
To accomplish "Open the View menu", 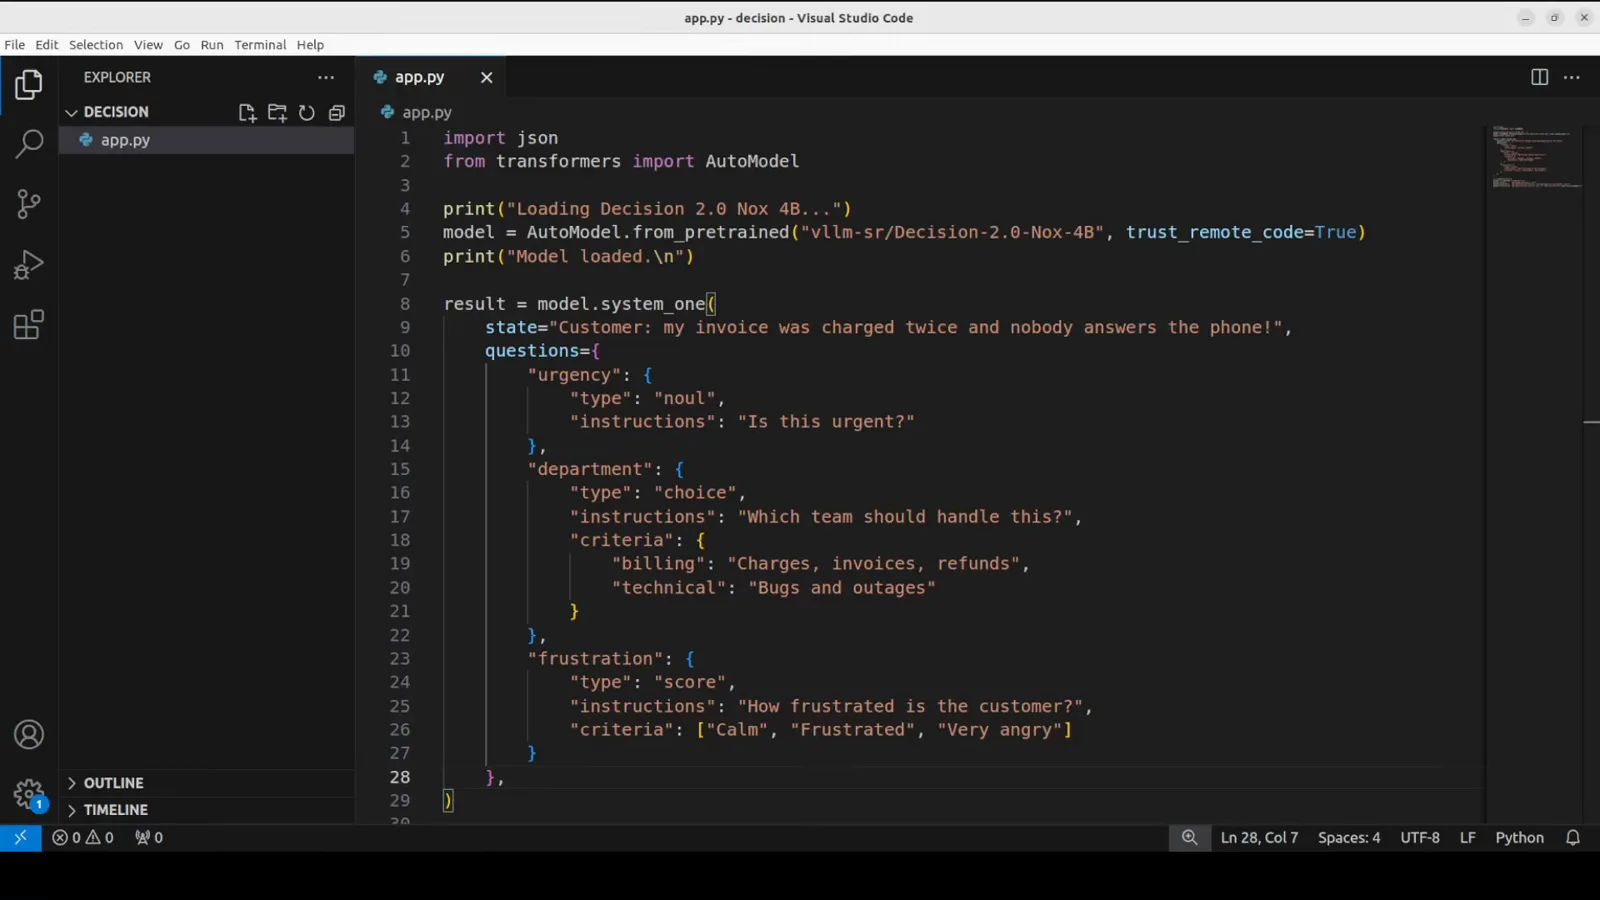I will [148, 45].
